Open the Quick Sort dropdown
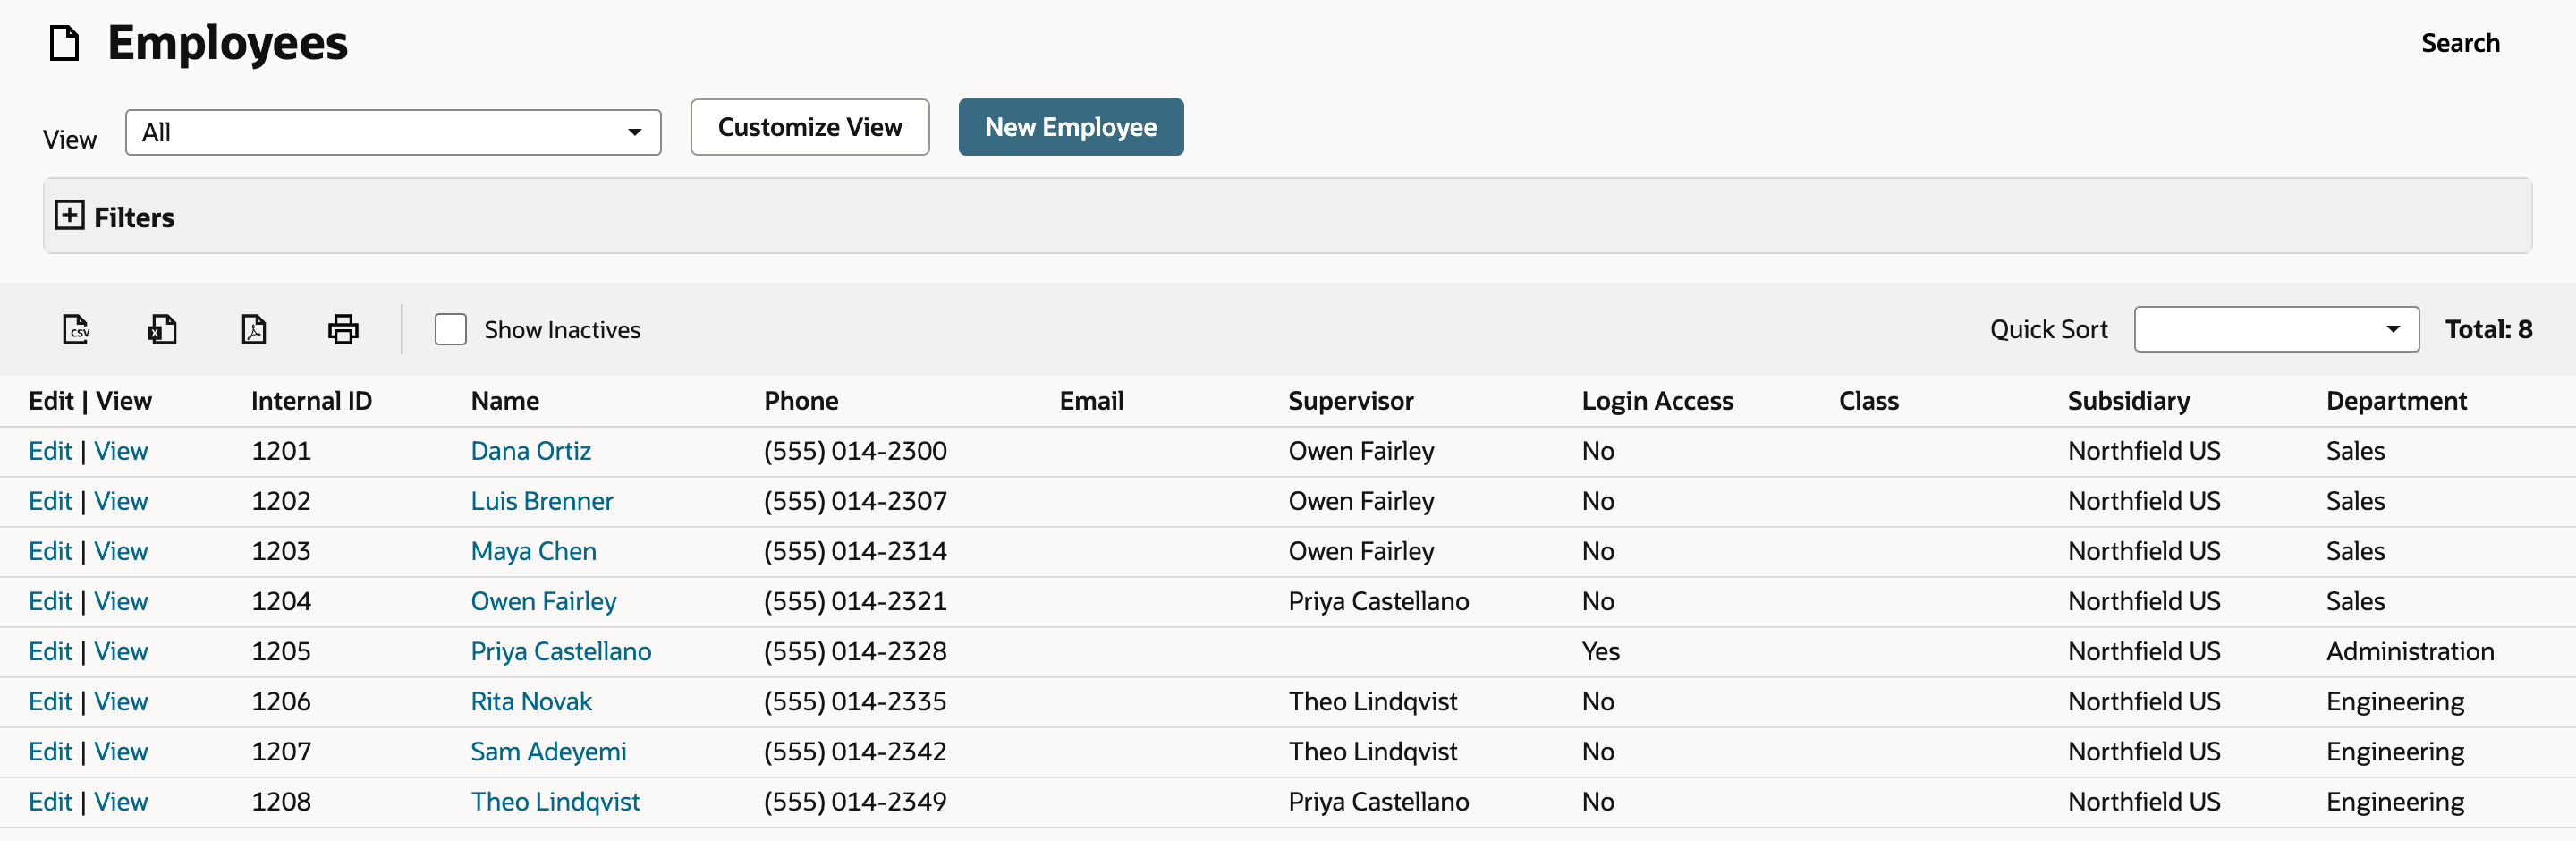 (x=2276, y=329)
